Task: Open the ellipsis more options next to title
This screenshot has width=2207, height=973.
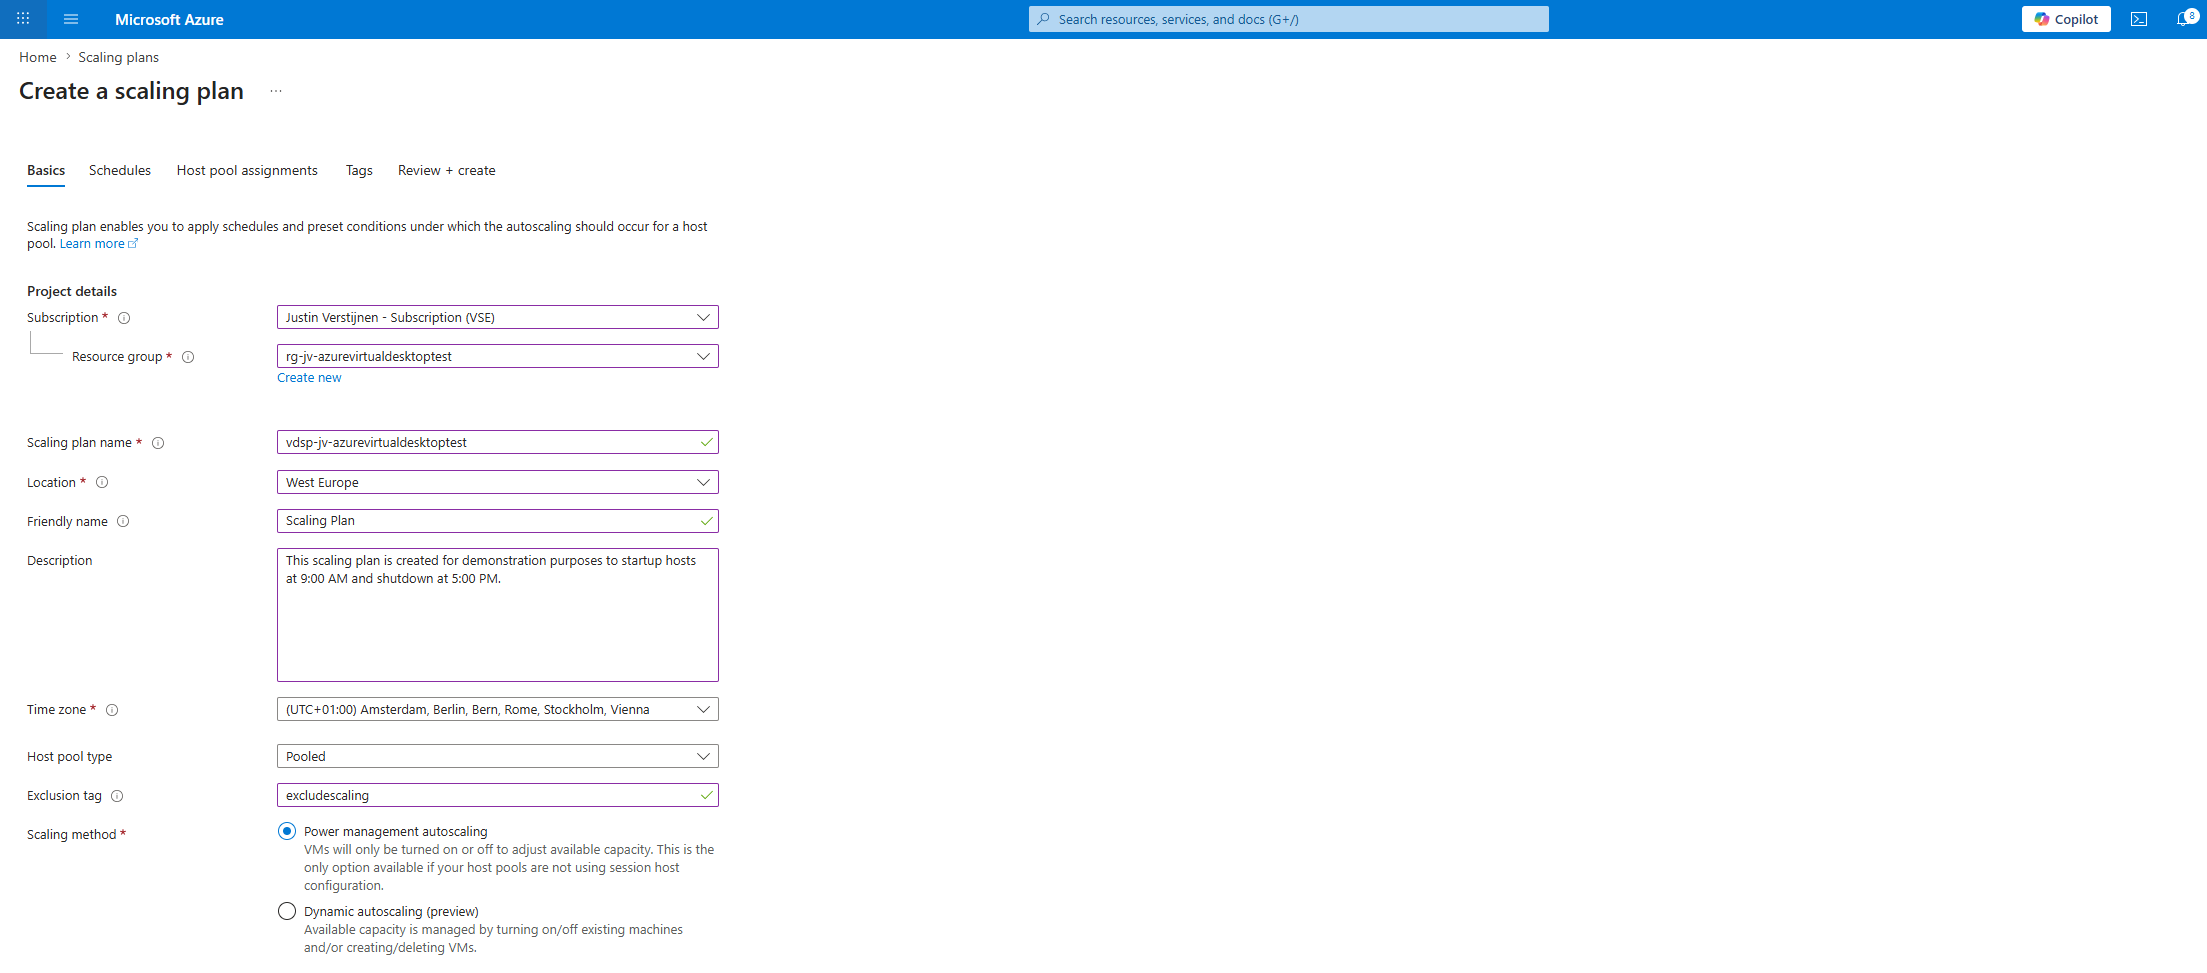Action: tap(276, 91)
